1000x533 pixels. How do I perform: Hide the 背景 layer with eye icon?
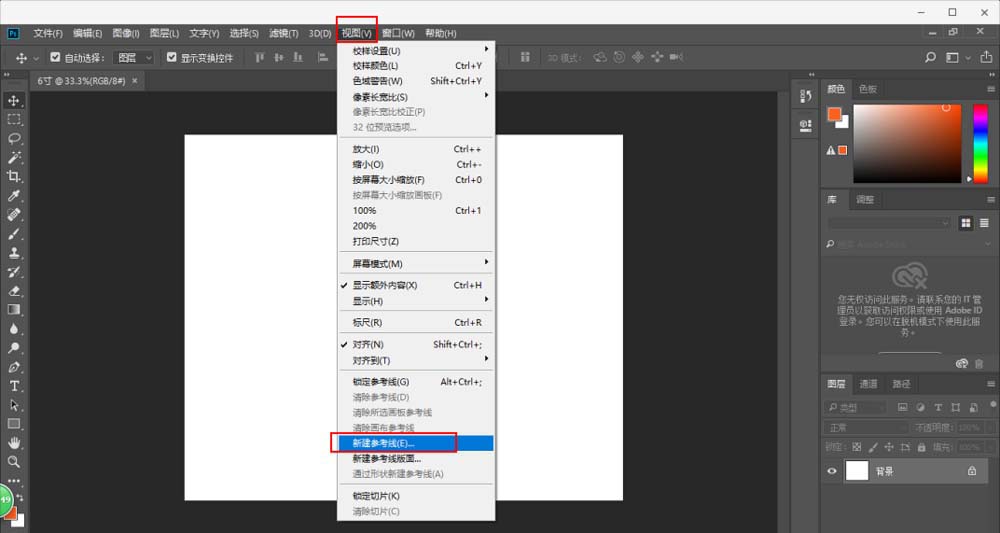coord(832,471)
